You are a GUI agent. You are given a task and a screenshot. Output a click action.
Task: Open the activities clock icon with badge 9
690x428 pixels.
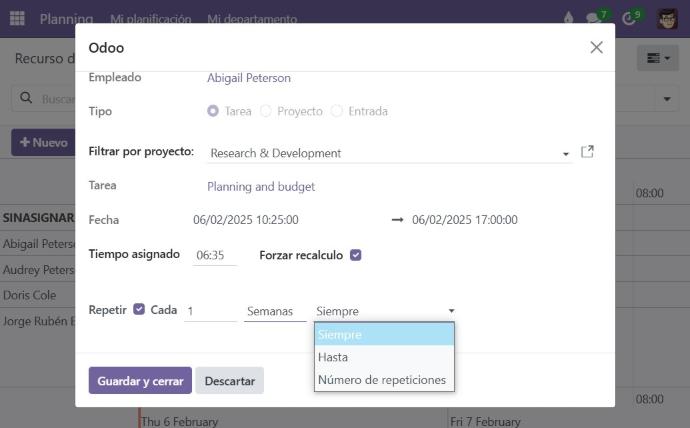point(629,18)
